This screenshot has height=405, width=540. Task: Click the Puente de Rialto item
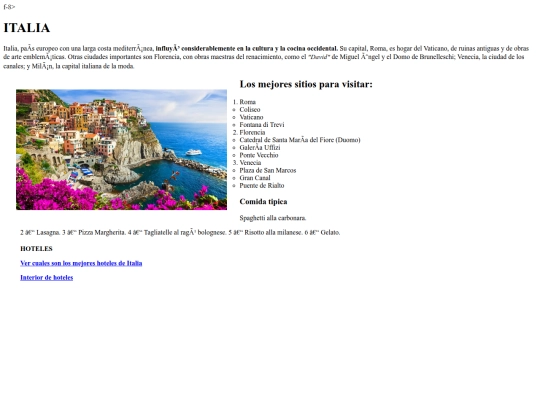[x=262, y=185]
